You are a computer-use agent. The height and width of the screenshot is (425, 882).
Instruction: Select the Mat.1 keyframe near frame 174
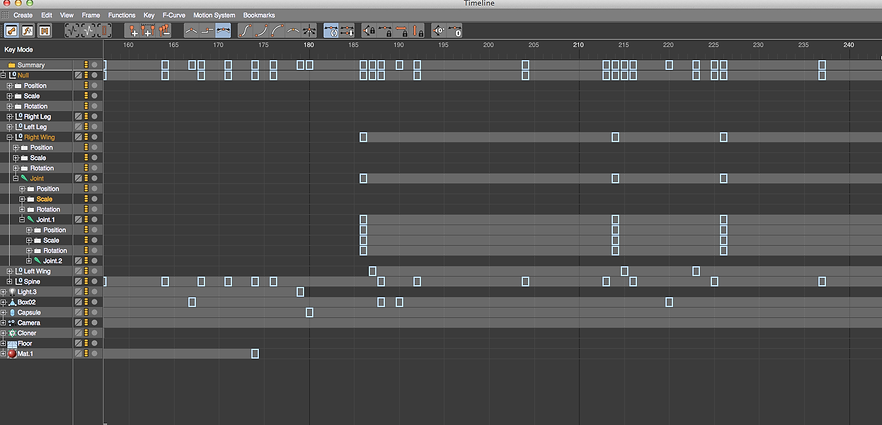(x=255, y=354)
